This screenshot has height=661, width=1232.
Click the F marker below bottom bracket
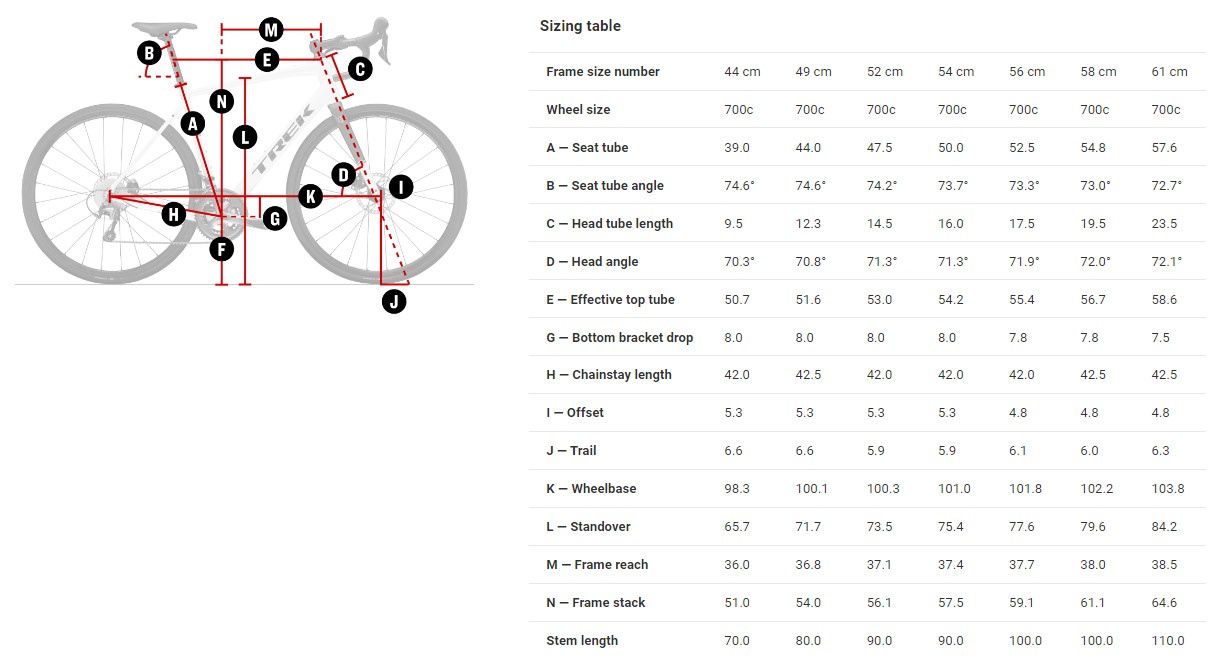[x=222, y=249]
